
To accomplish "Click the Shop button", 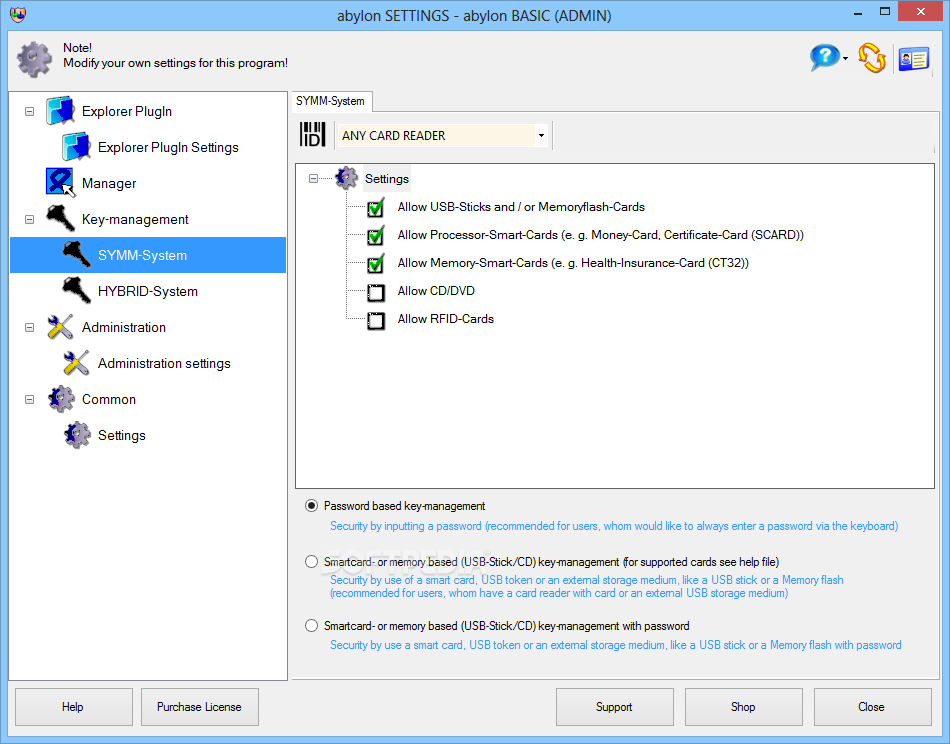I will pos(743,706).
